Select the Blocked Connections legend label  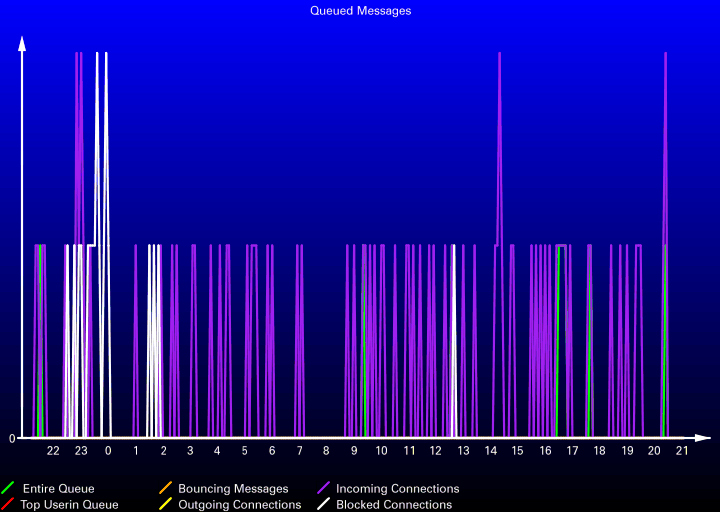(393, 505)
